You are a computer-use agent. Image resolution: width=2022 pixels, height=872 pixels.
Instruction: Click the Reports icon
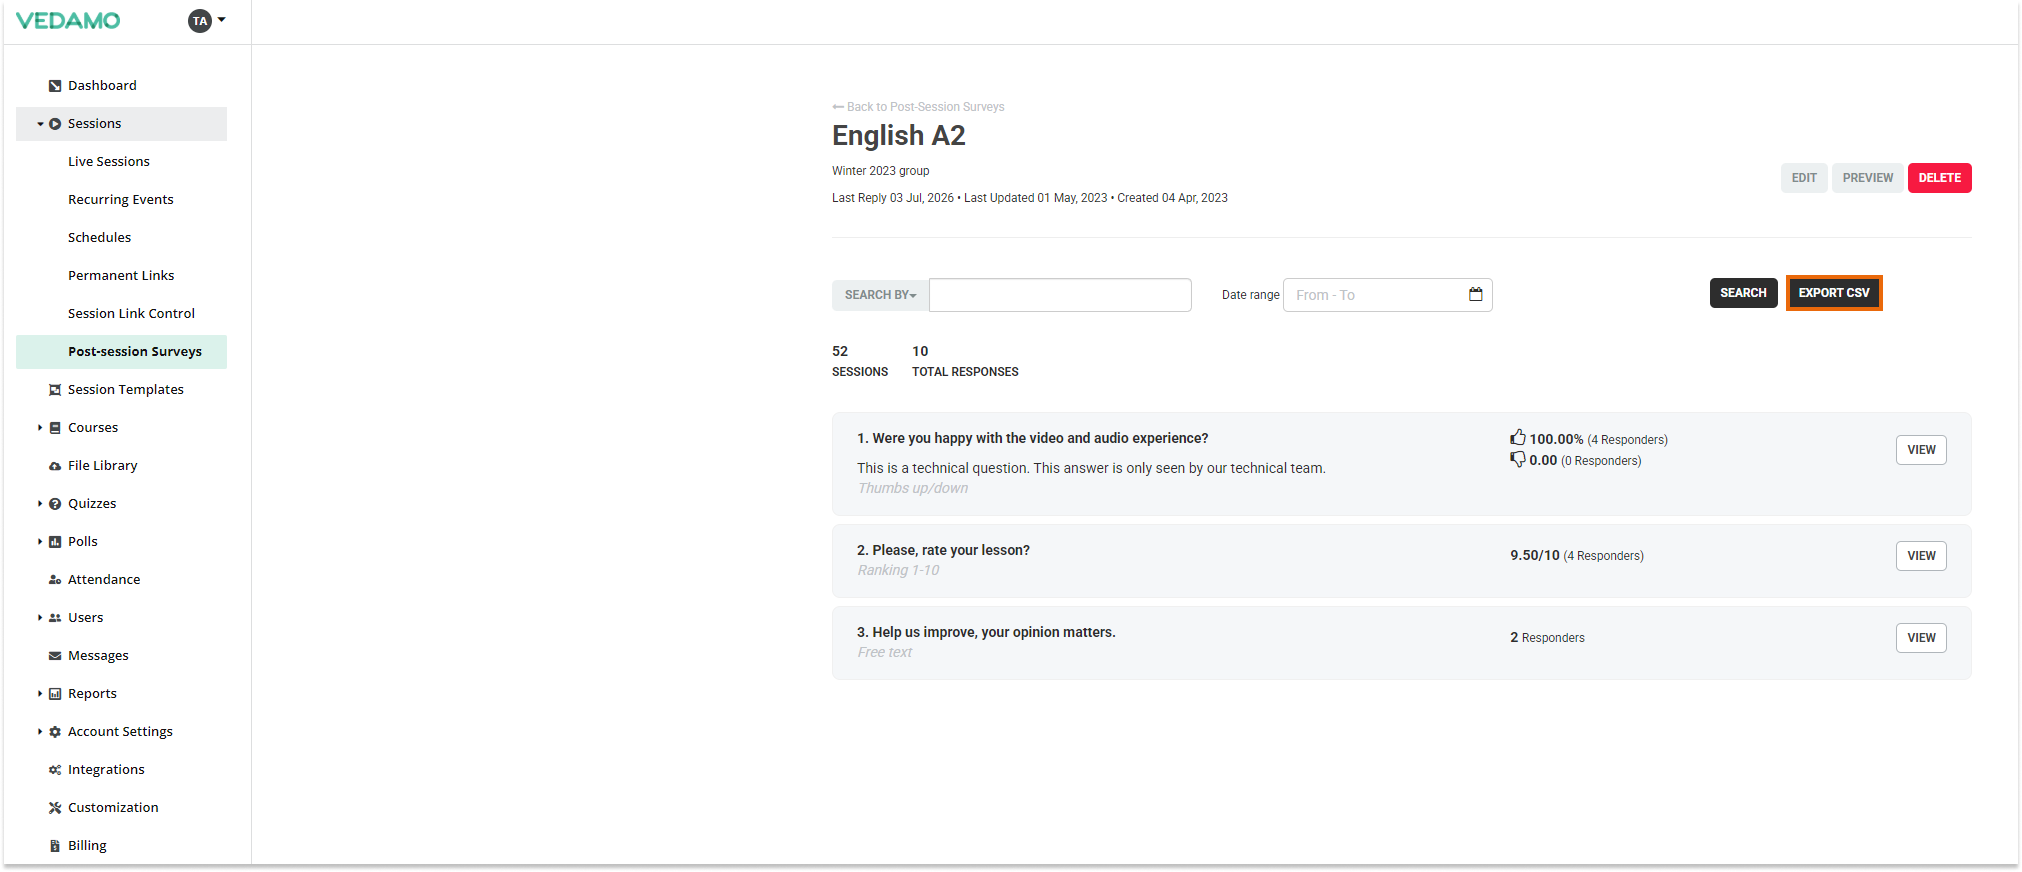[x=55, y=694]
